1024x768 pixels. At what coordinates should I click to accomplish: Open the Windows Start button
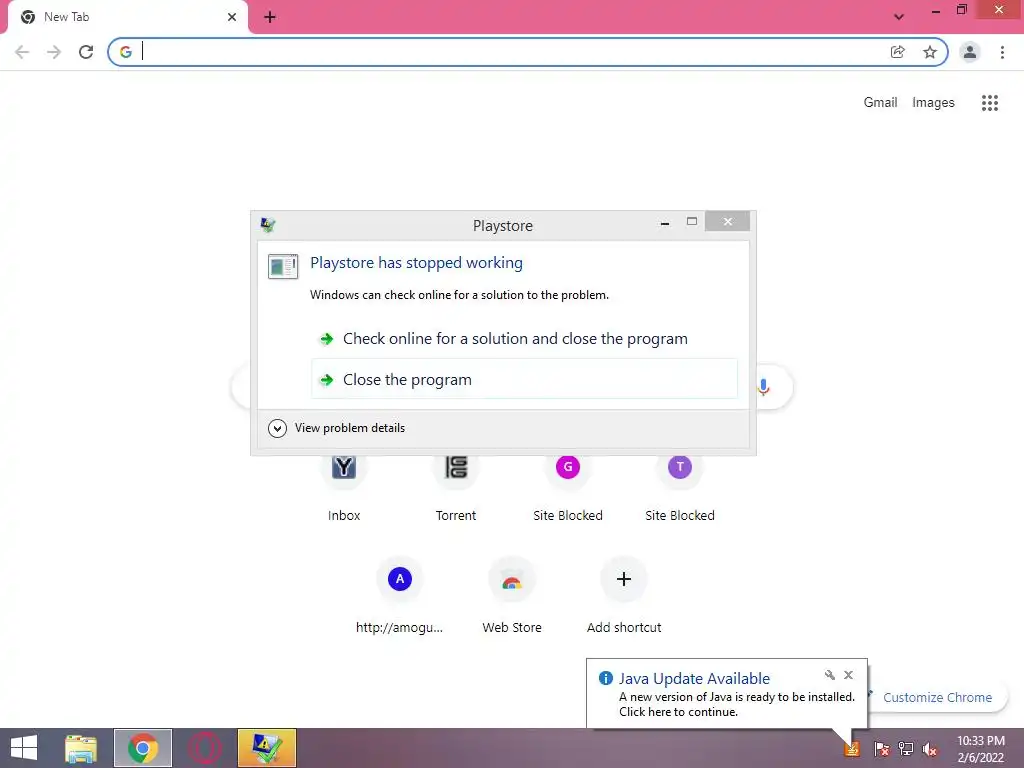point(24,748)
